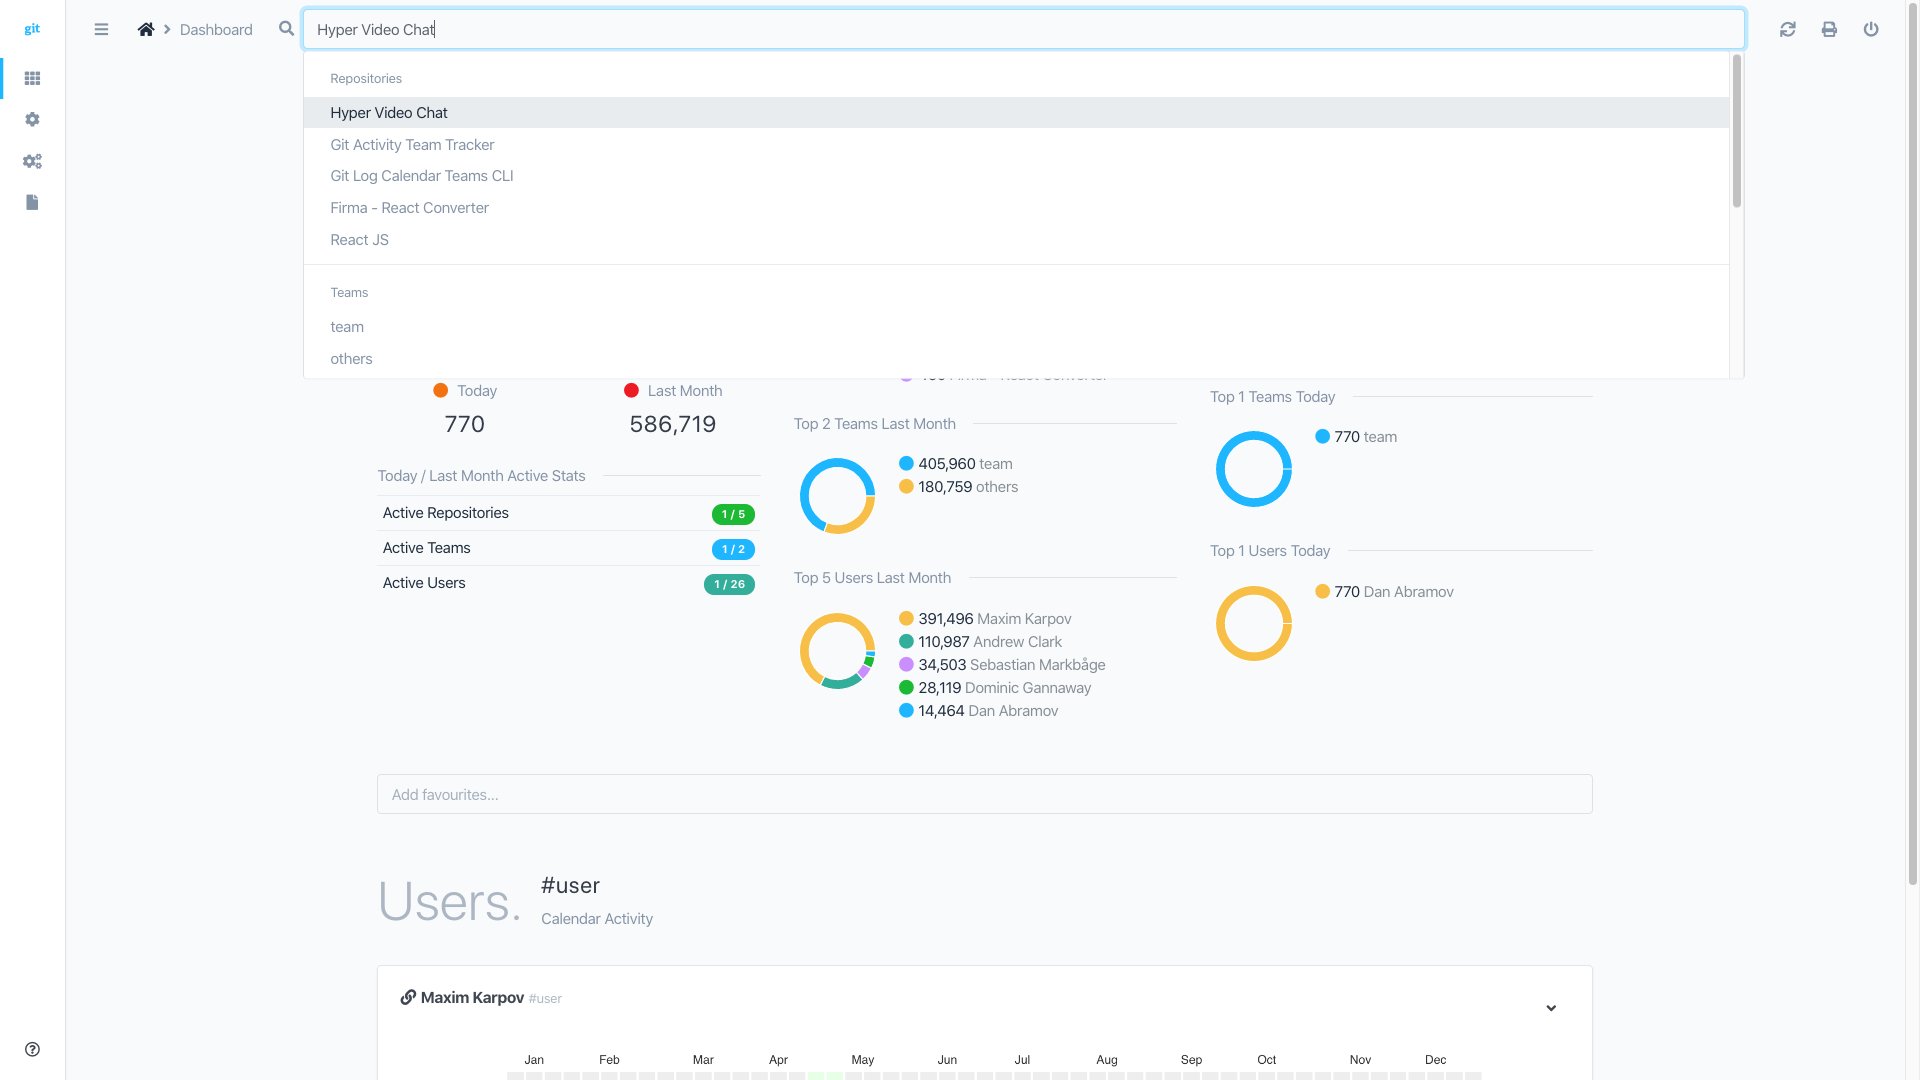The width and height of the screenshot is (1920, 1080).
Task: Click Active Users 1 / 26 badge
Action: (x=729, y=584)
